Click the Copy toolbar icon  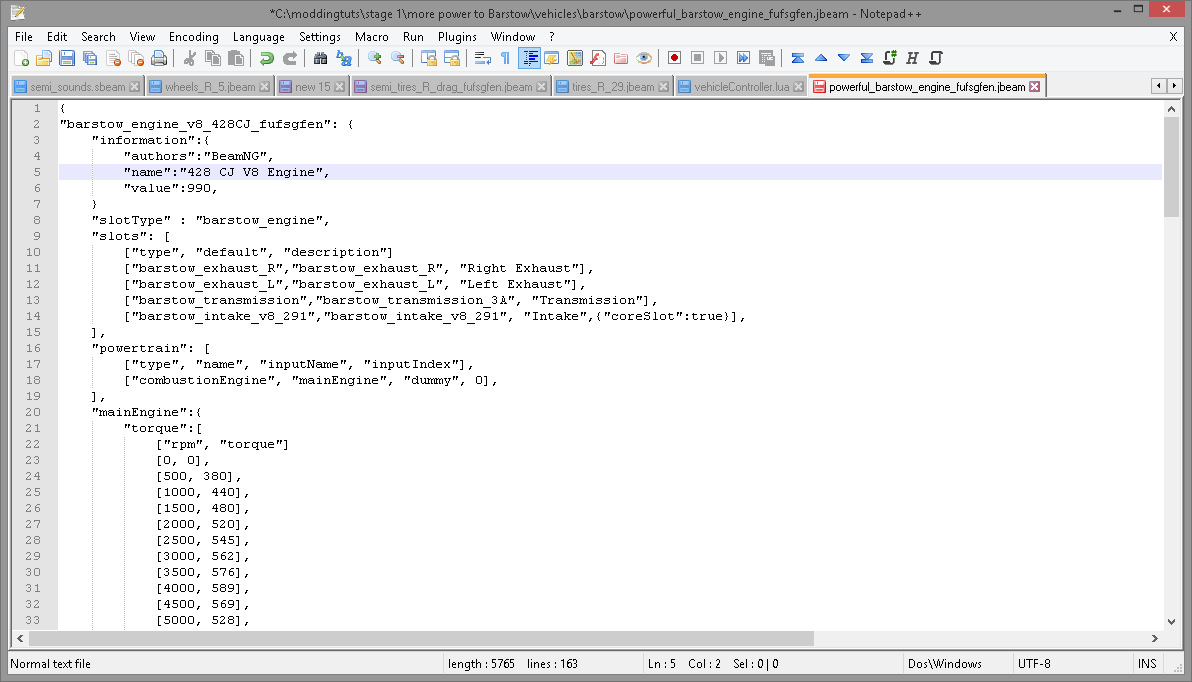(x=213, y=59)
